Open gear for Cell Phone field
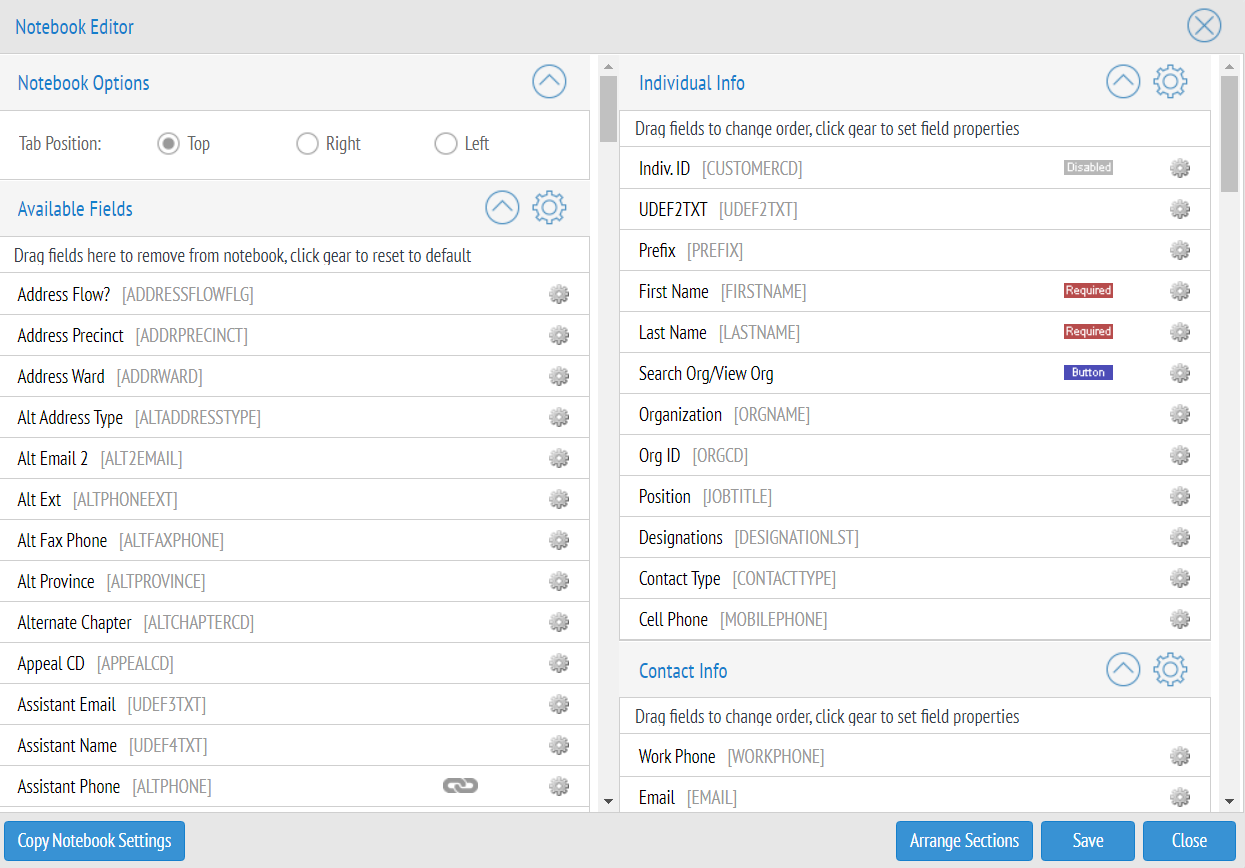The width and height of the screenshot is (1245, 868). pyautogui.click(x=1180, y=619)
